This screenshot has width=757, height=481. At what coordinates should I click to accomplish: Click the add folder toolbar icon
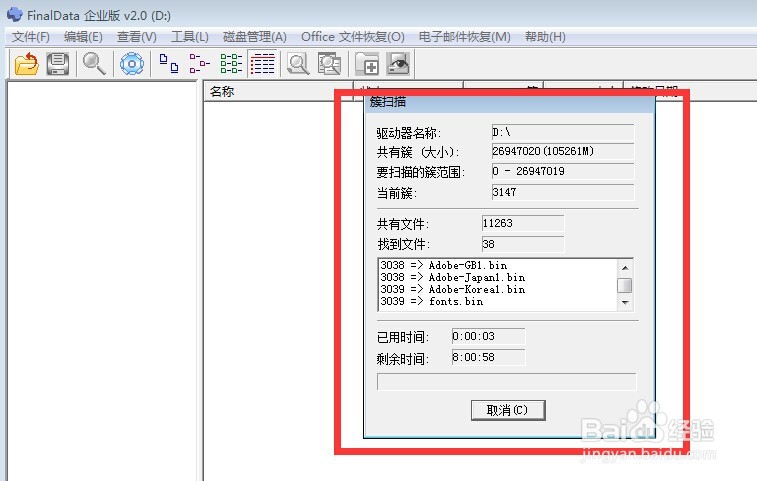(x=367, y=64)
